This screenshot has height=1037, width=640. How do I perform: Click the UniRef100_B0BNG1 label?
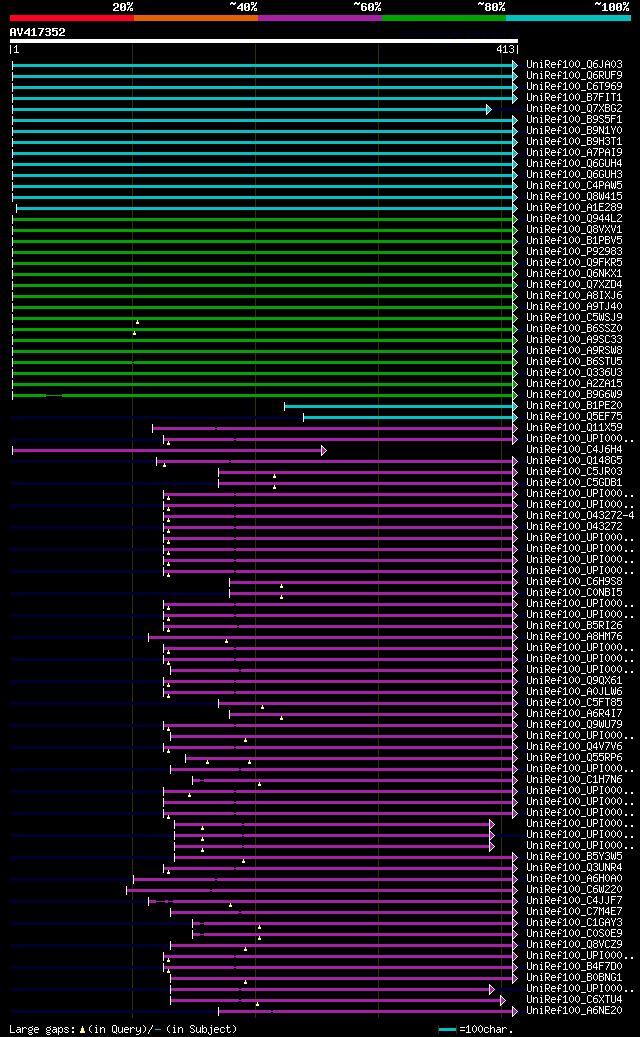[574, 977]
